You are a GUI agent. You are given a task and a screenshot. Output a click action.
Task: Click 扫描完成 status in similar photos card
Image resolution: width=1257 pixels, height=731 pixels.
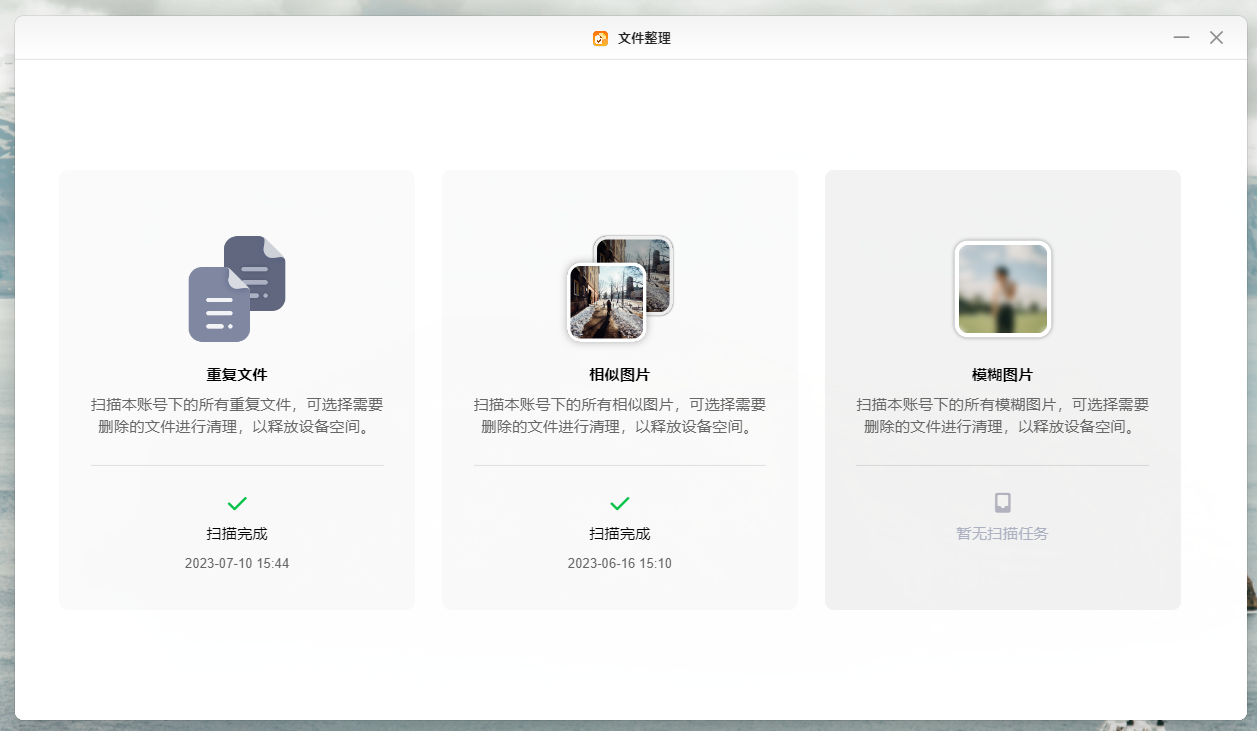pos(620,534)
